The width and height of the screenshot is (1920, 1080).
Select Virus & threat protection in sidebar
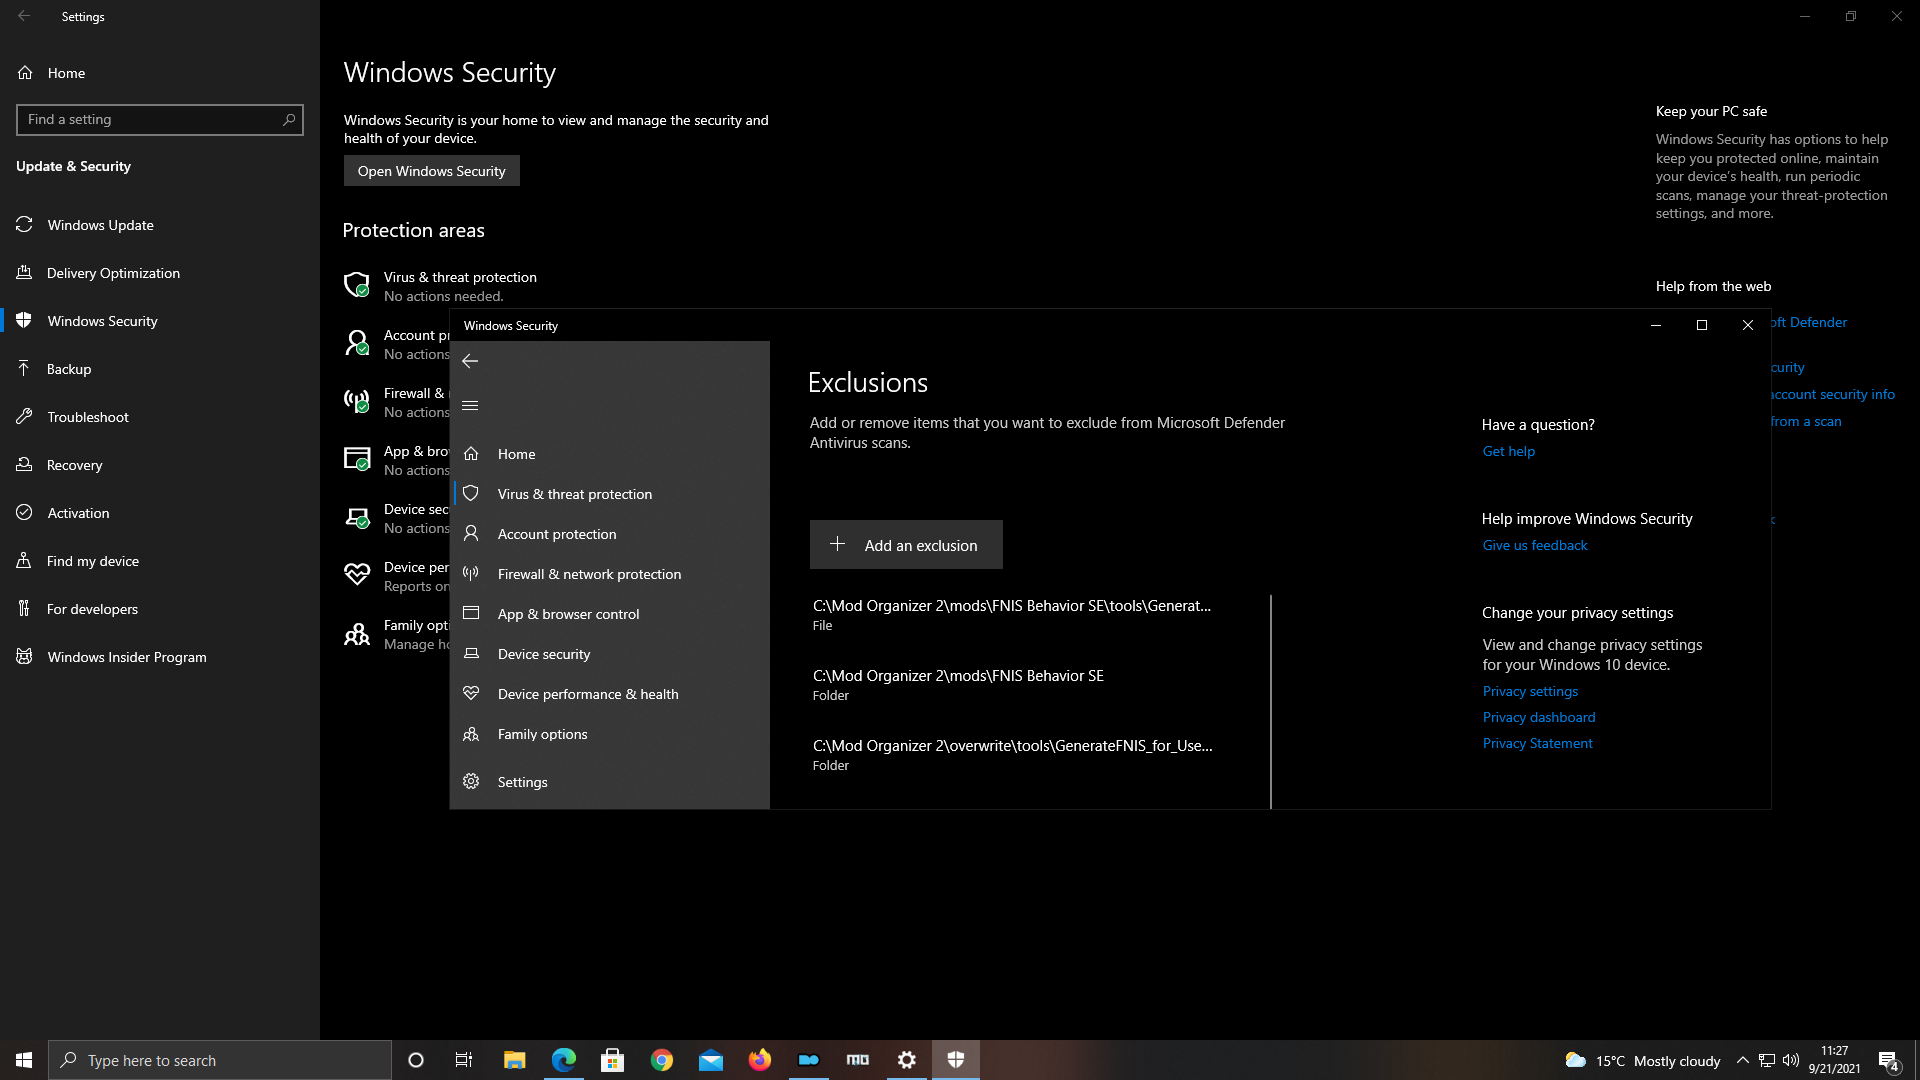tap(610, 494)
